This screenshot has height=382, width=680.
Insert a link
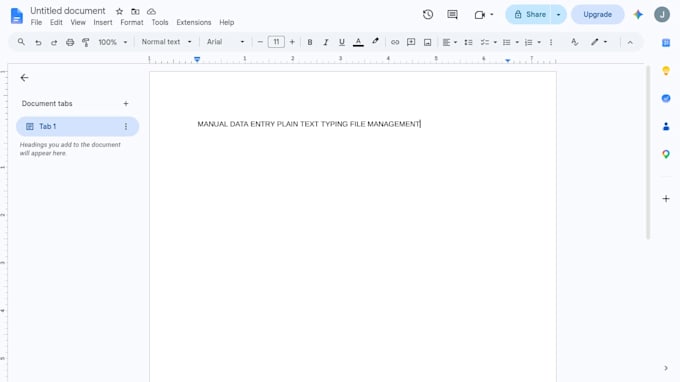pos(395,42)
